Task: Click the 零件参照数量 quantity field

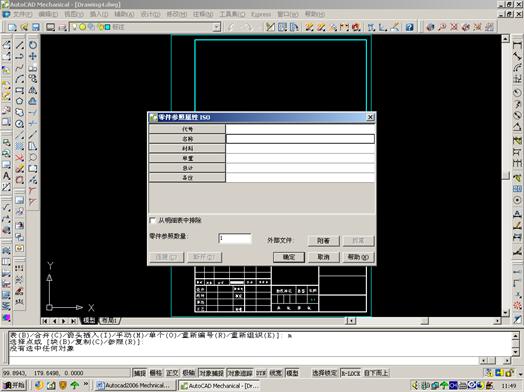Action: coord(235,238)
